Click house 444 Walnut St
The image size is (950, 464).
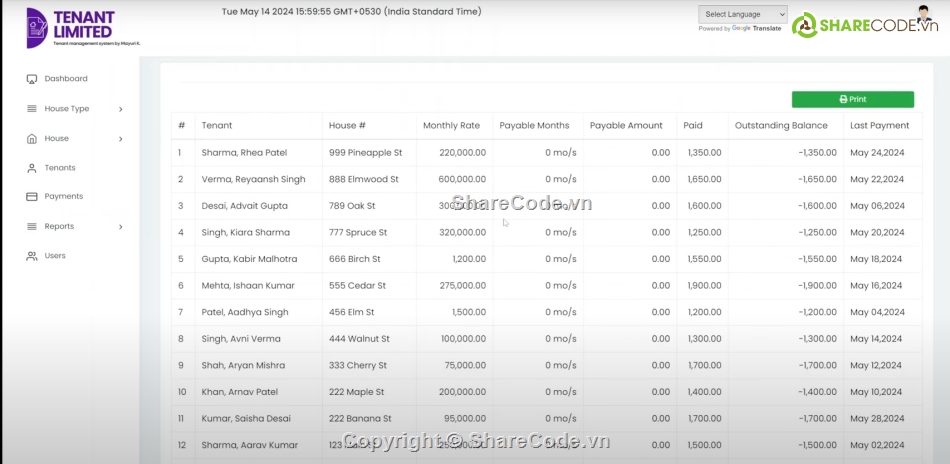tap(359, 339)
